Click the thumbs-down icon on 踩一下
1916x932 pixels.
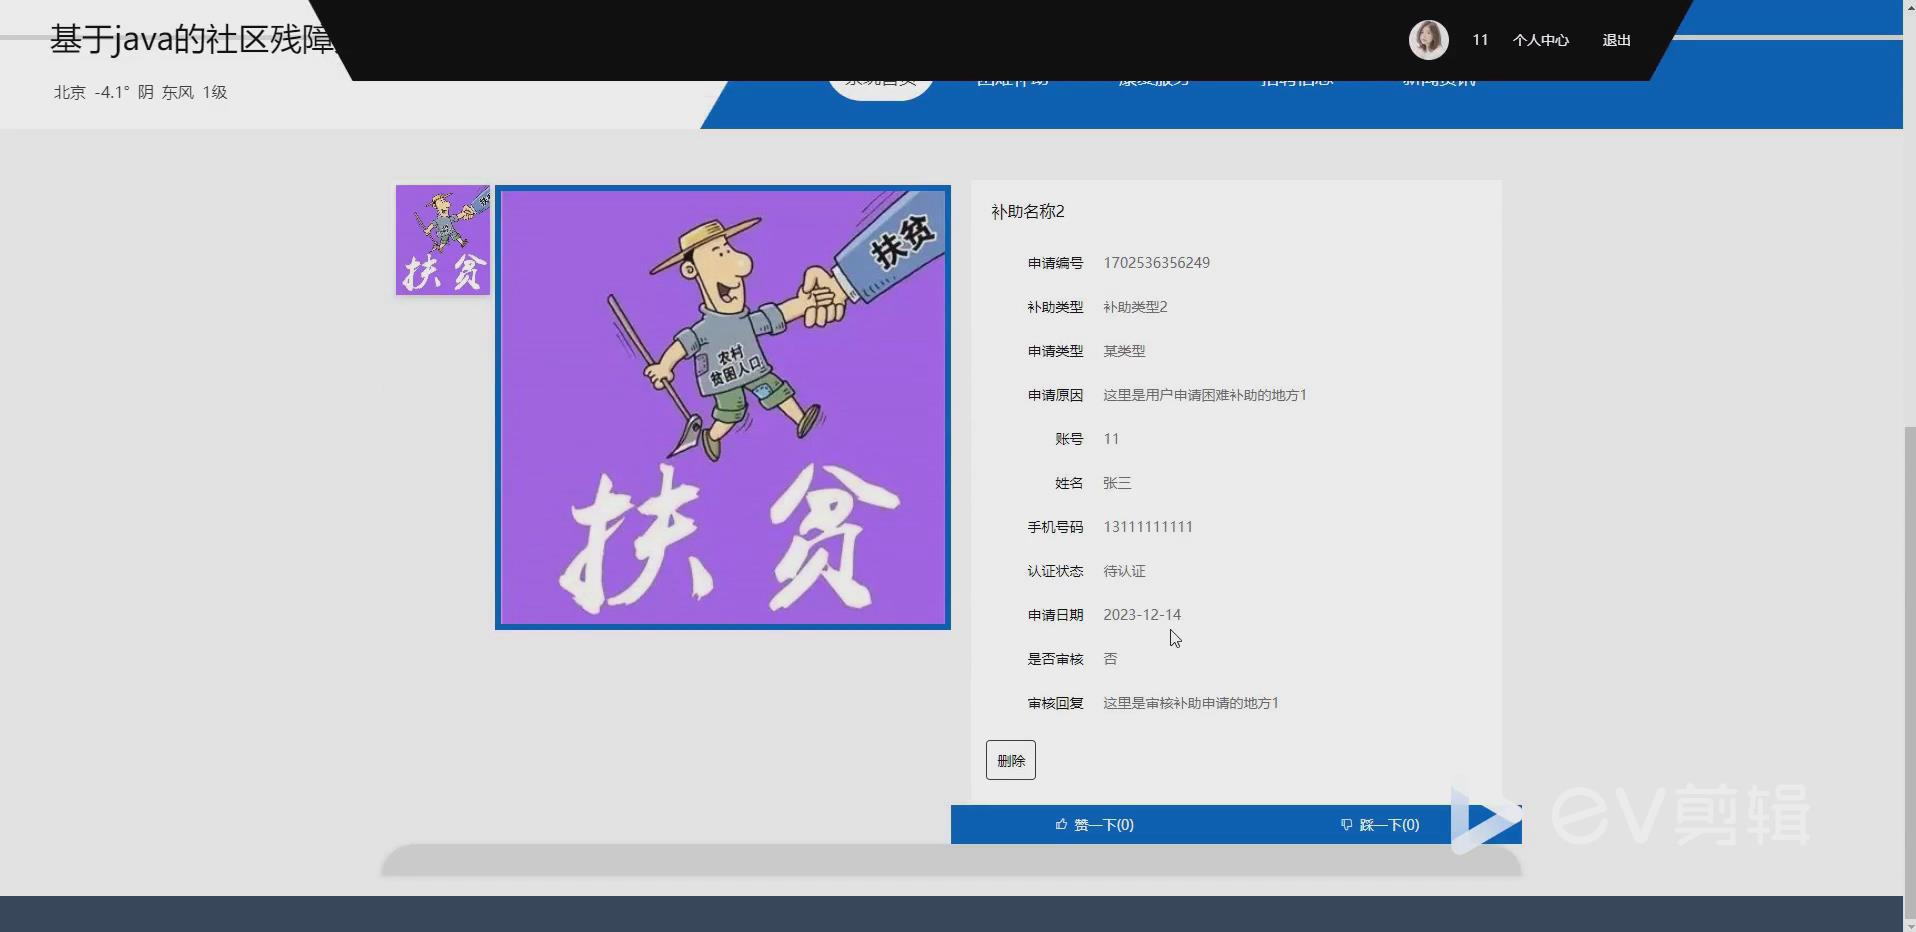click(x=1347, y=824)
